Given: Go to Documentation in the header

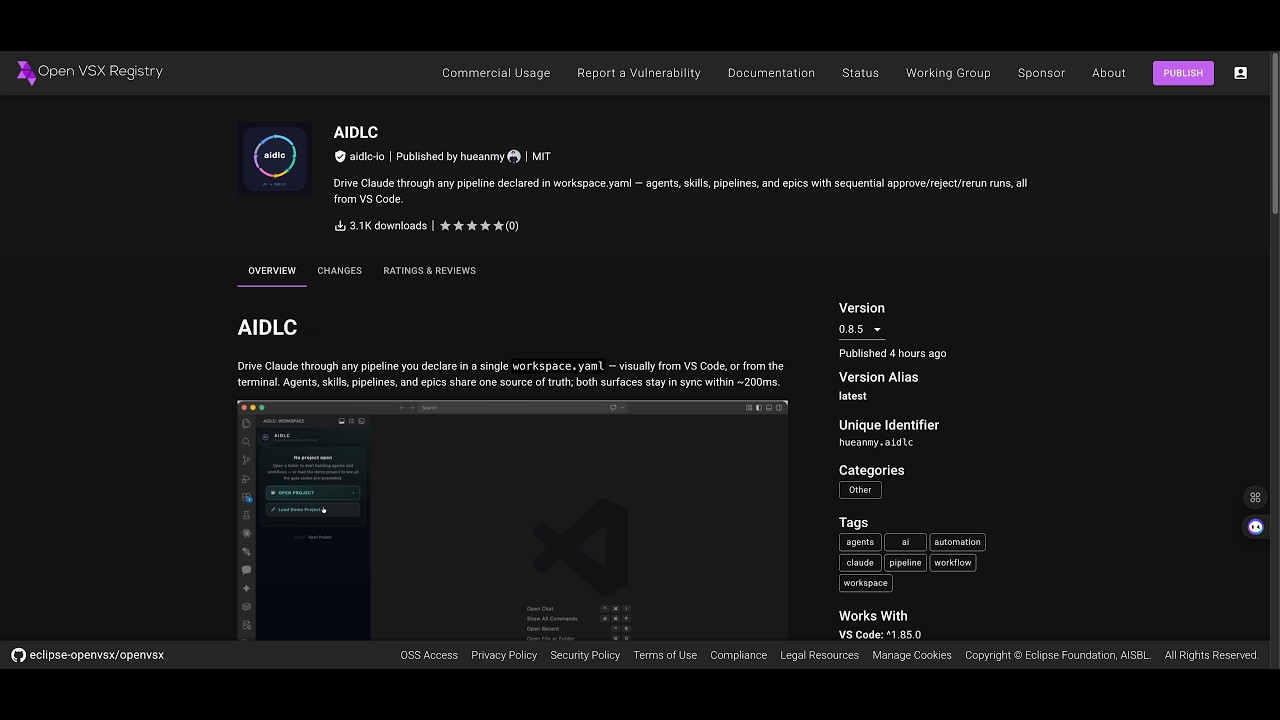Looking at the screenshot, I should tap(771, 73).
